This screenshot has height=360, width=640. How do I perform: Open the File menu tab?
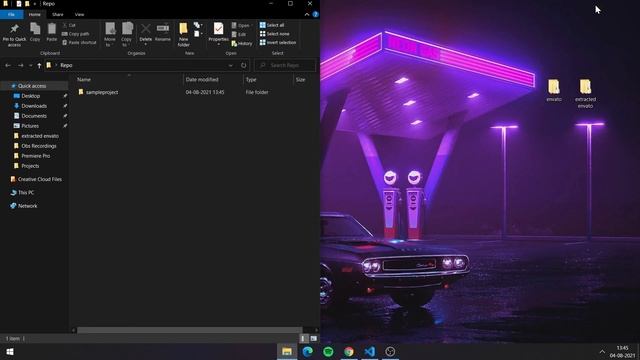tap(11, 14)
